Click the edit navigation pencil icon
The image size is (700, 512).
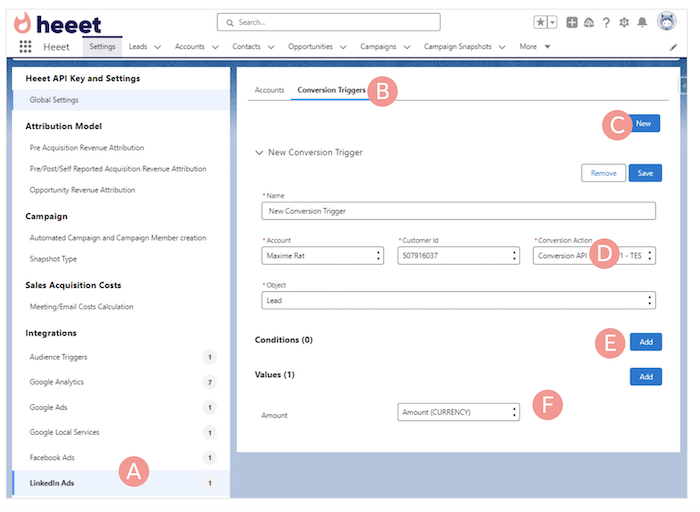[x=673, y=47]
